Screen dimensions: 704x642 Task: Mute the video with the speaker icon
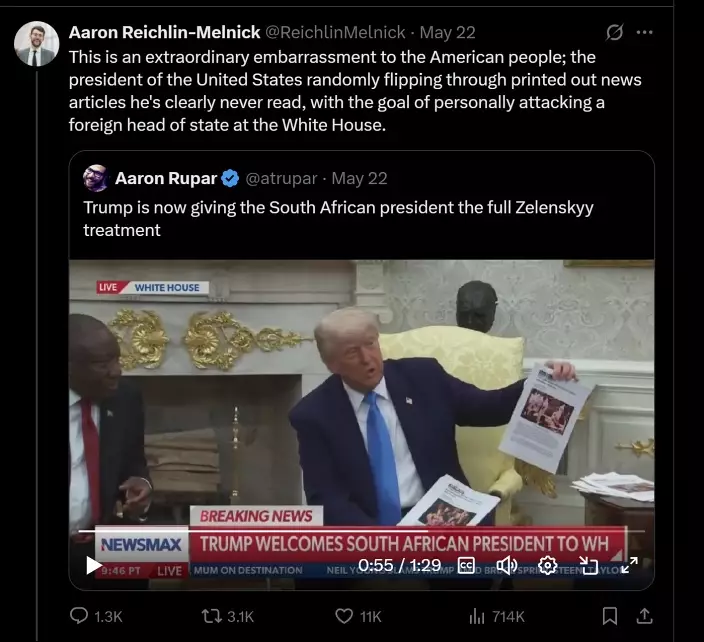click(507, 565)
